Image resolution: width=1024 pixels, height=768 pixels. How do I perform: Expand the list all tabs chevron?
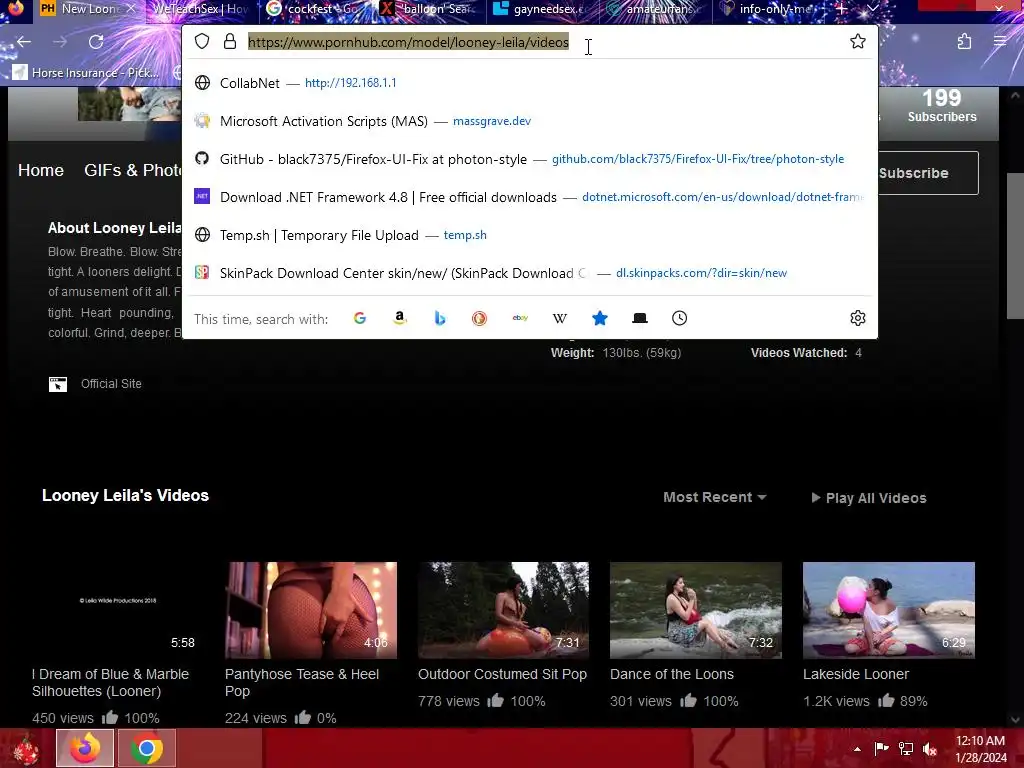pyautogui.click(x=872, y=9)
